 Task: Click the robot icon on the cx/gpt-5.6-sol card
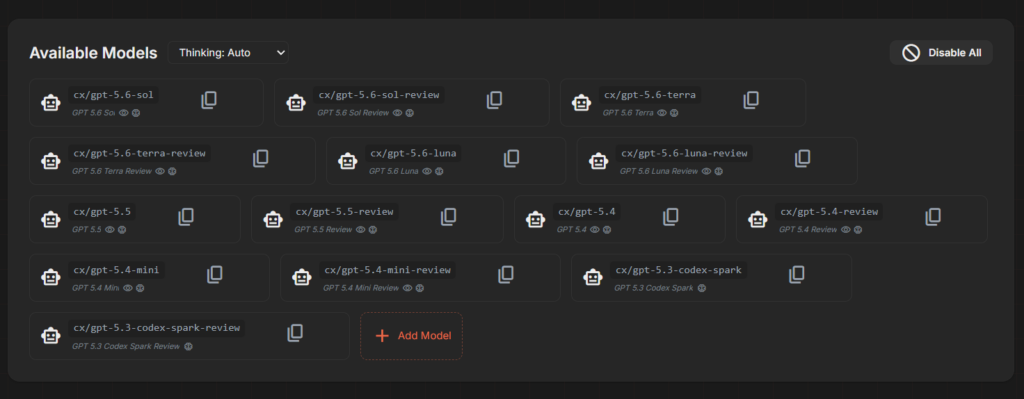[x=51, y=103]
